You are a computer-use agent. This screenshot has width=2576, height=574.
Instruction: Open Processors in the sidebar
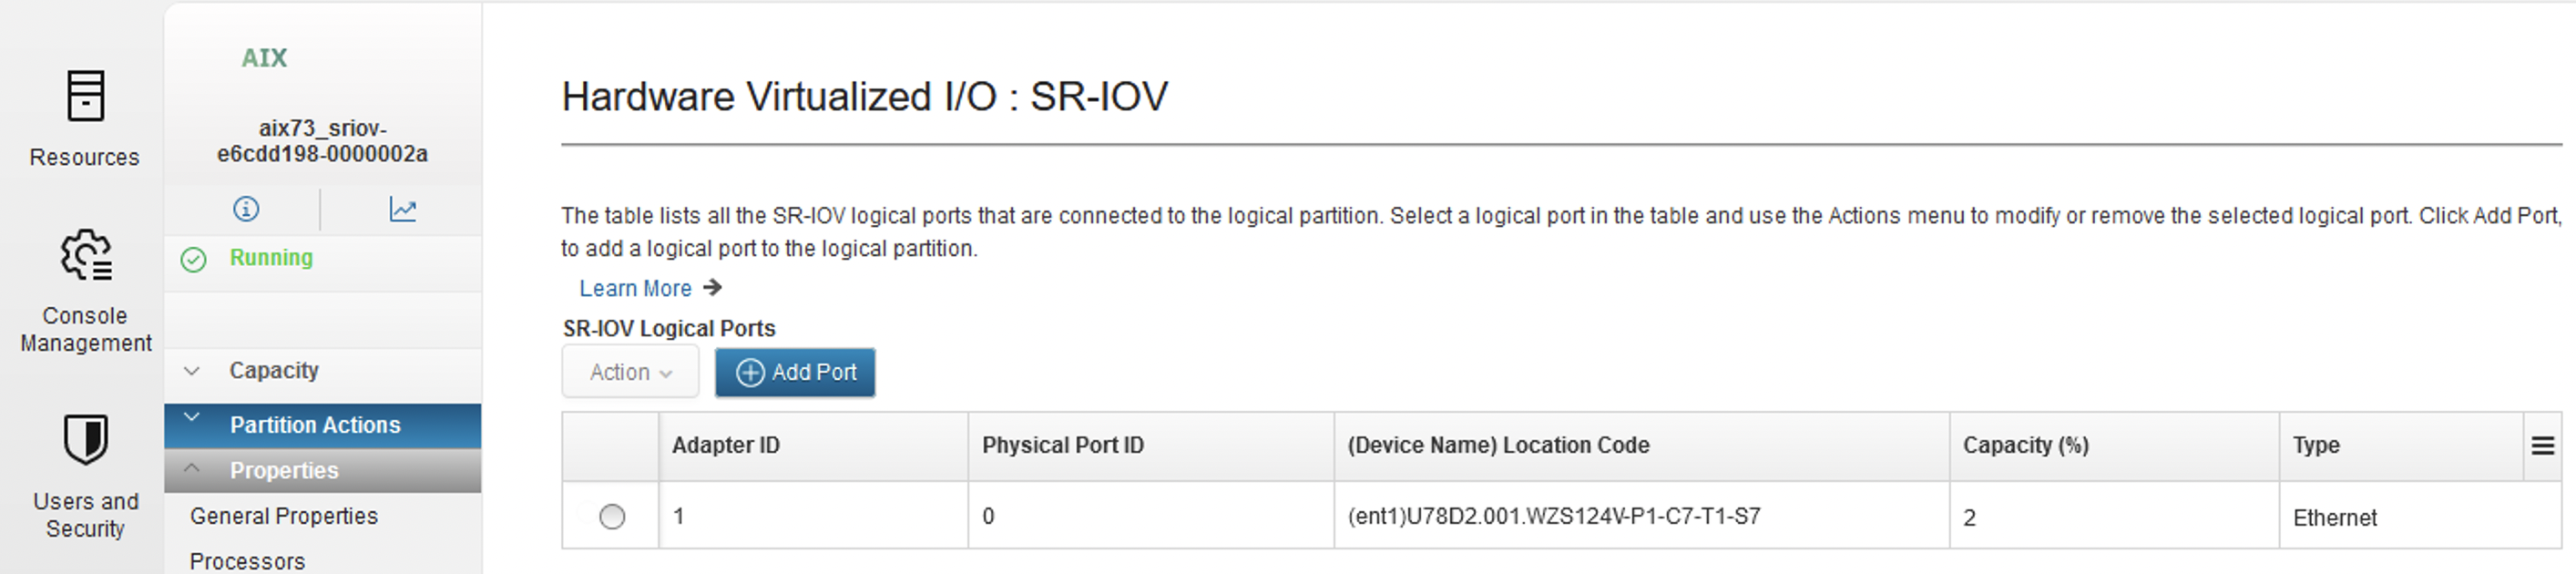pos(247,561)
